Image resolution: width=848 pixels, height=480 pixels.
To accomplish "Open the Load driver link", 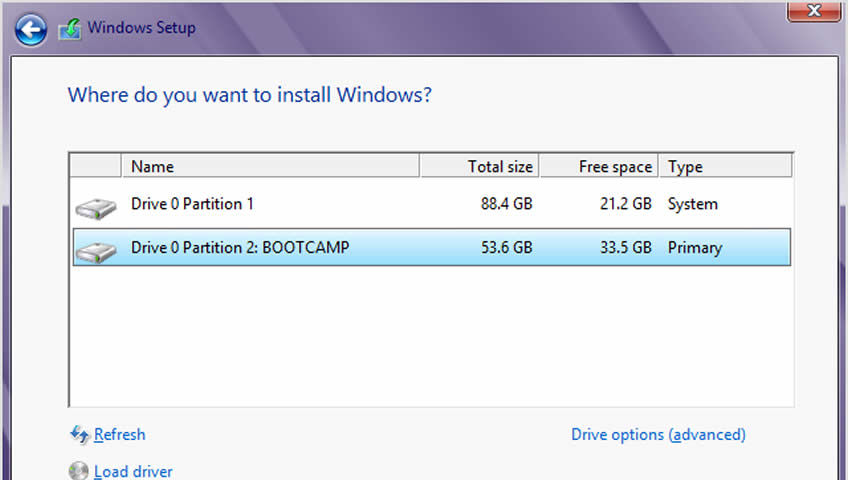I will [x=133, y=471].
